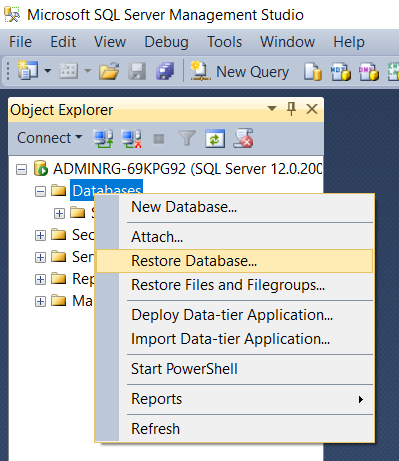Click the New Query toolbar button
The width and height of the screenshot is (399, 461).
[240, 71]
